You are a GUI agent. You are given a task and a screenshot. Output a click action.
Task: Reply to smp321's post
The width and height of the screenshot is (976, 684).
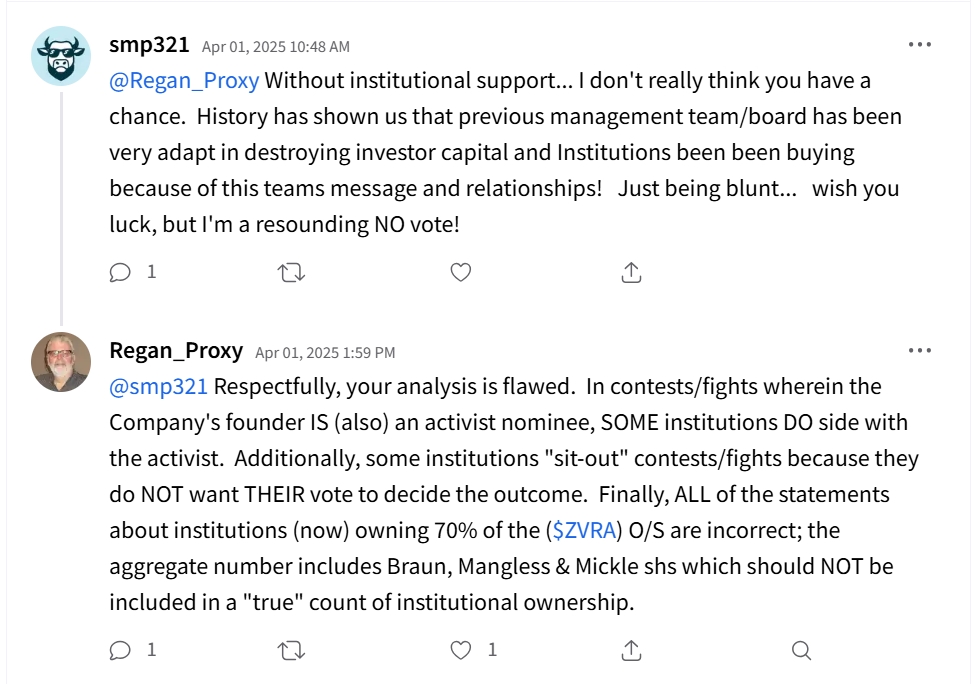(x=121, y=272)
